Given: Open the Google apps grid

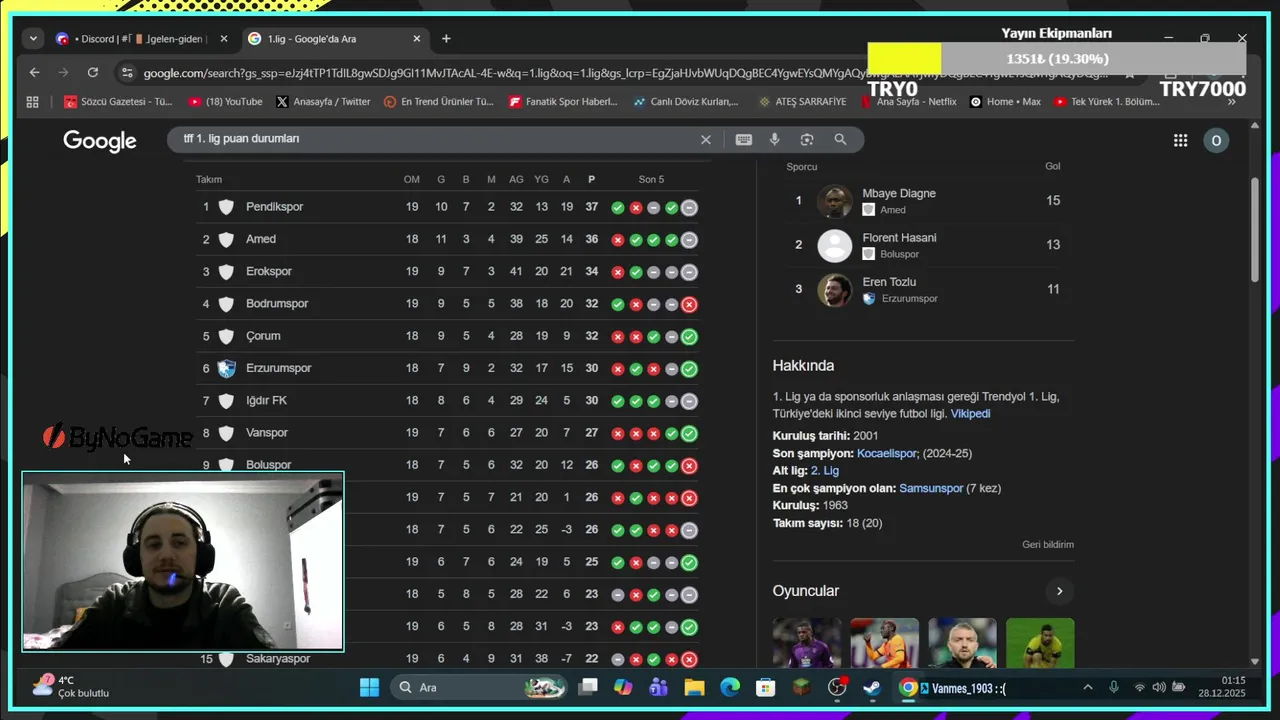Looking at the screenshot, I should click(1180, 140).
